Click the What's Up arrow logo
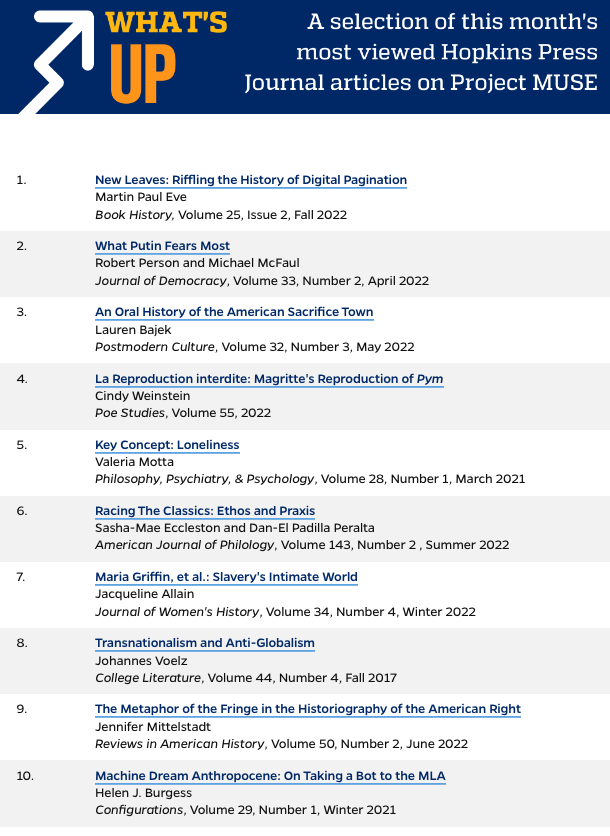 click(x=58, y=62)
